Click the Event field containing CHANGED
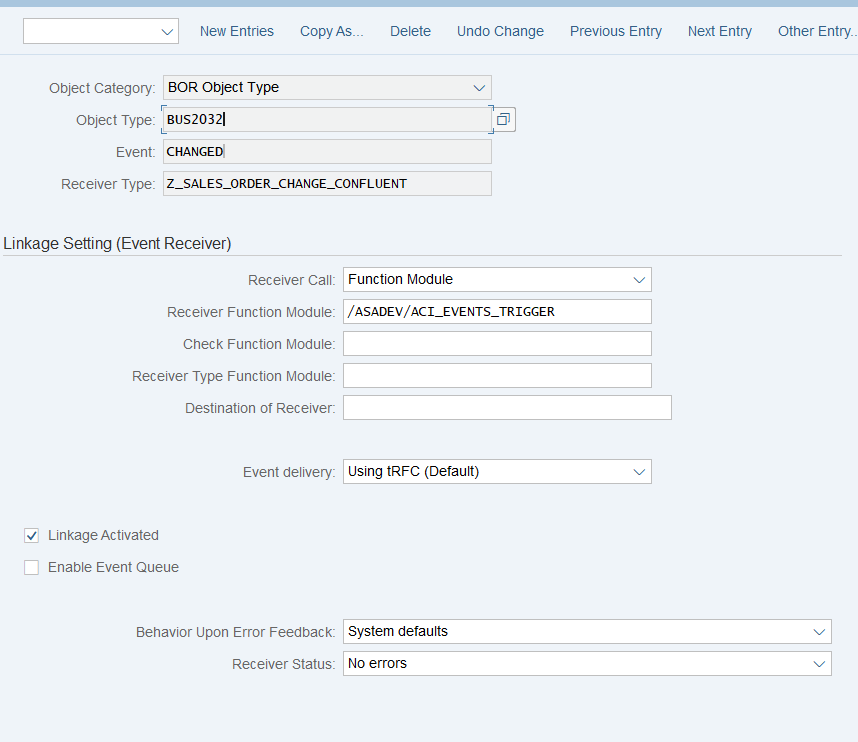858x742 pixels. pyautogui.click(x=327, y=152)
